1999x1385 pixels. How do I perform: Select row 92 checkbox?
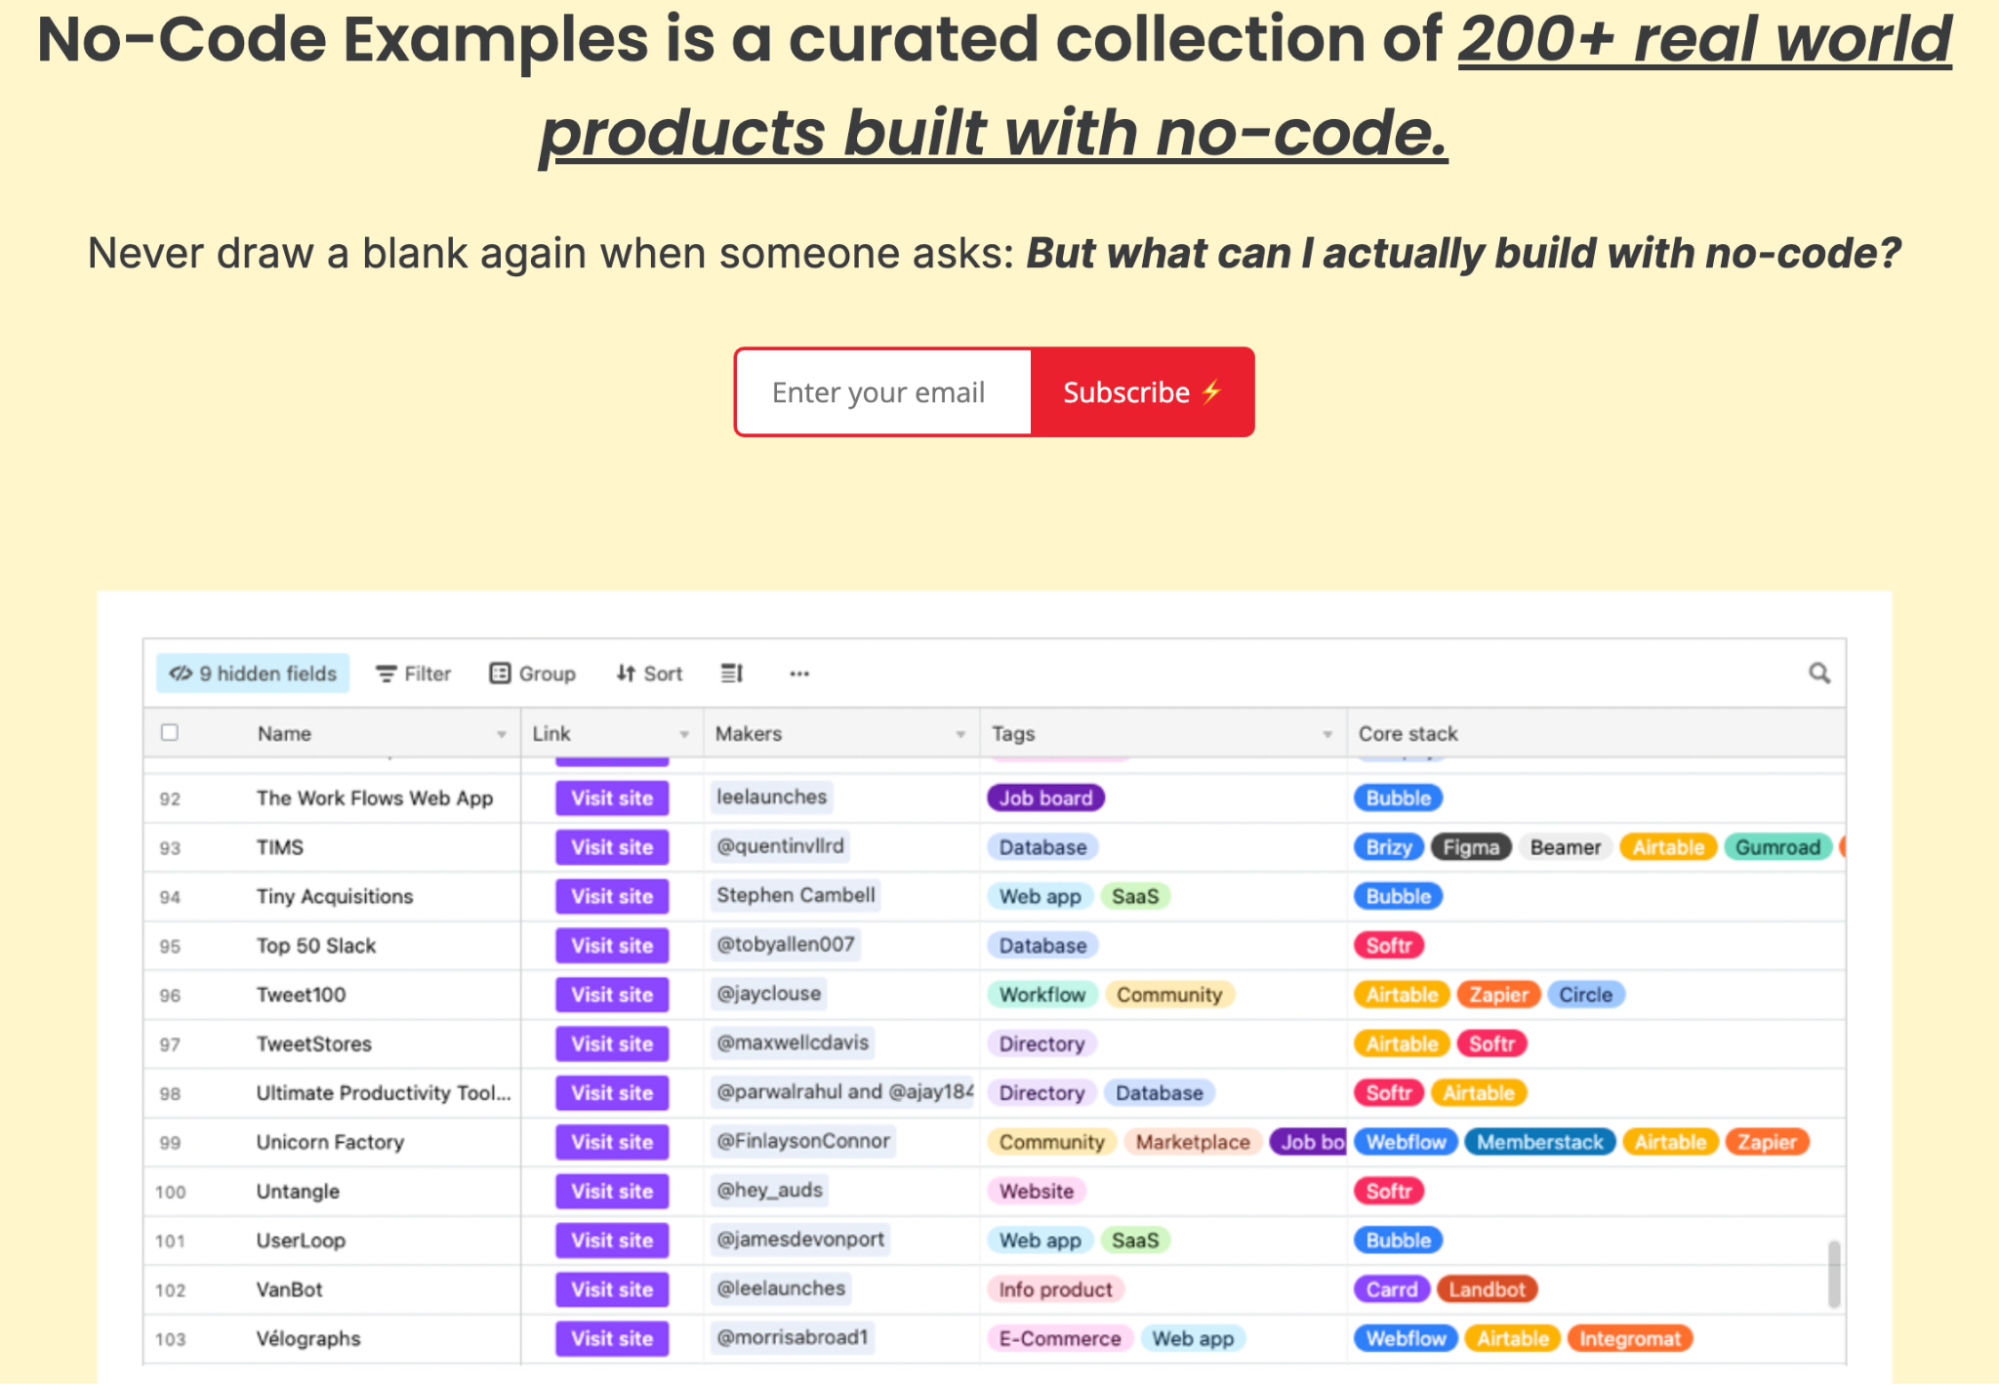point(169,797)
